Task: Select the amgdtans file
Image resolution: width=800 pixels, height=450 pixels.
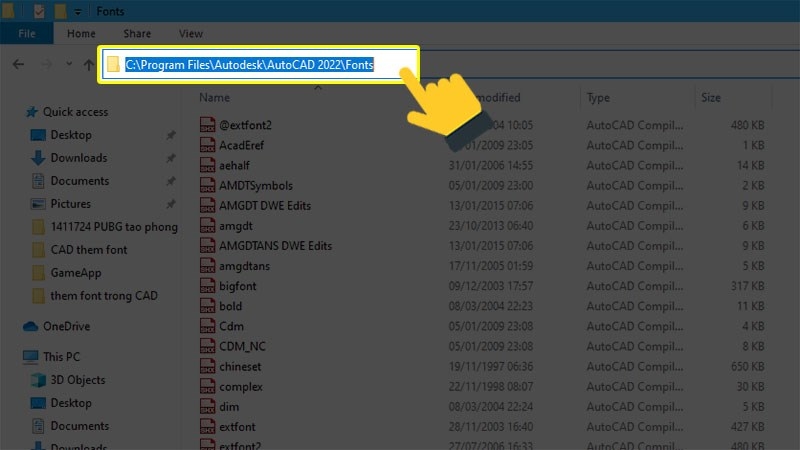Action: coord(244,266)
